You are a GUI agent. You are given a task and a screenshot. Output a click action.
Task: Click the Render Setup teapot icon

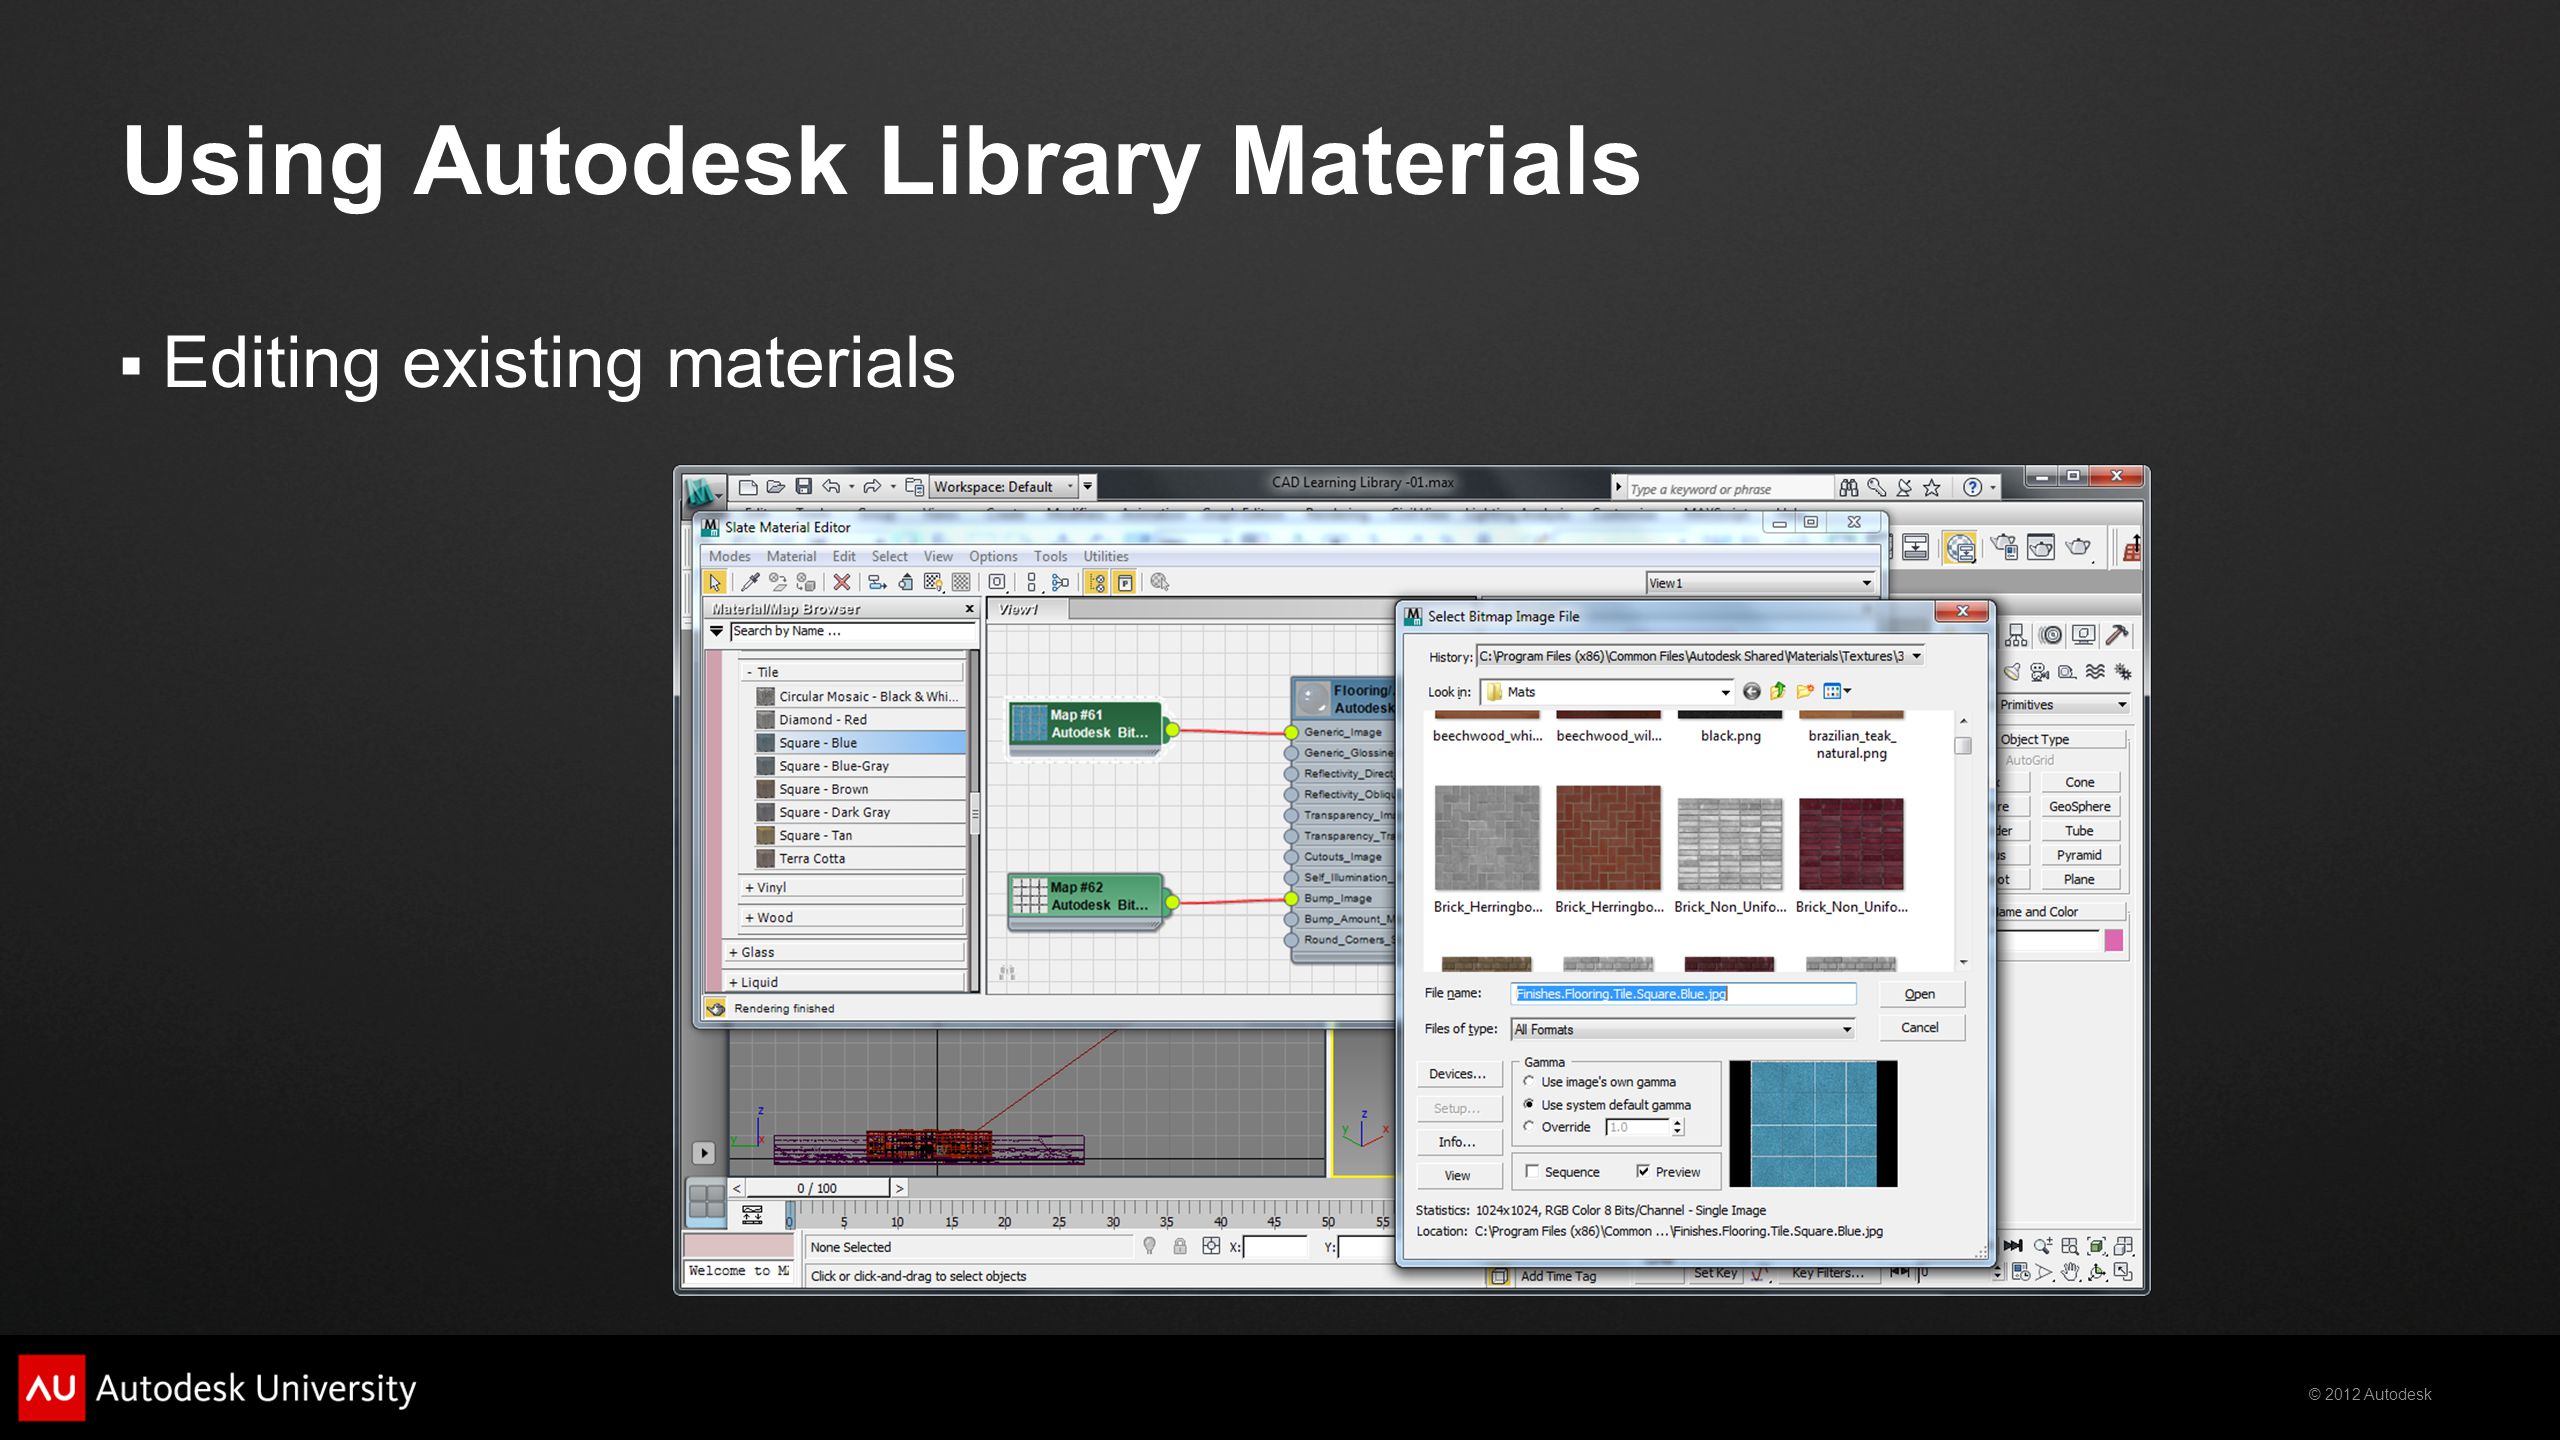[x=2004, y=547]
